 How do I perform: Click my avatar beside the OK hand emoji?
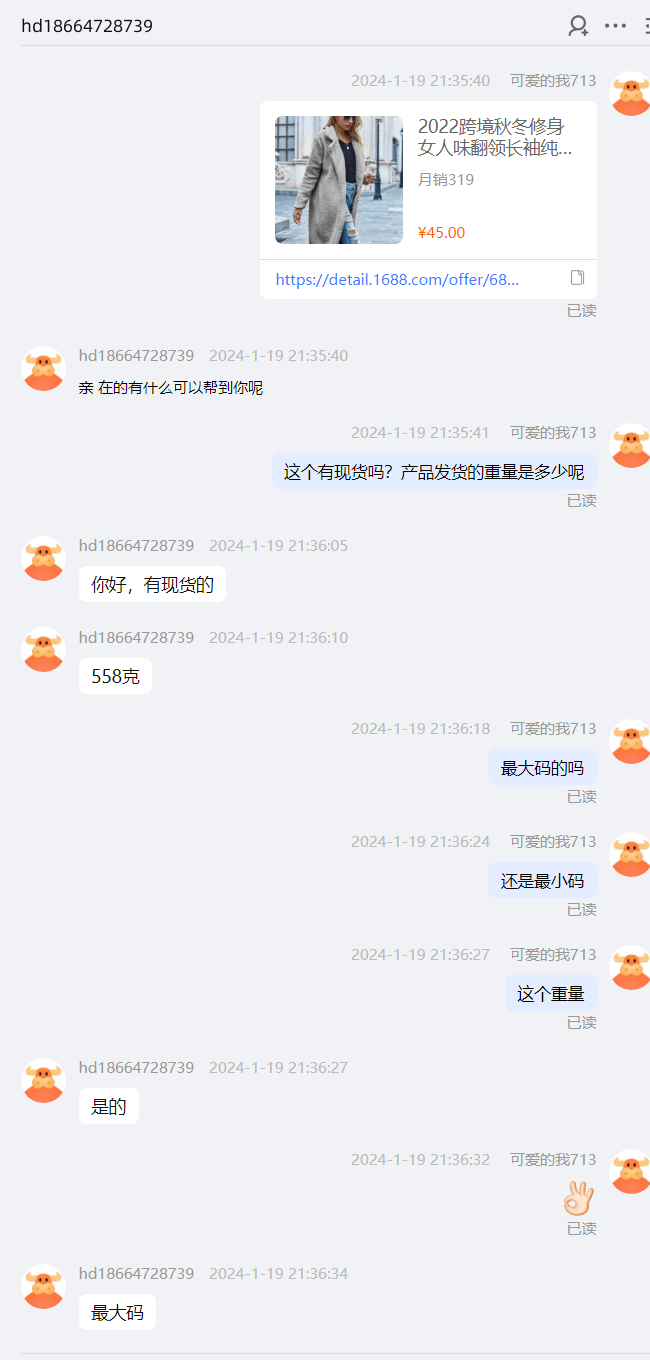pos(631,1172)
